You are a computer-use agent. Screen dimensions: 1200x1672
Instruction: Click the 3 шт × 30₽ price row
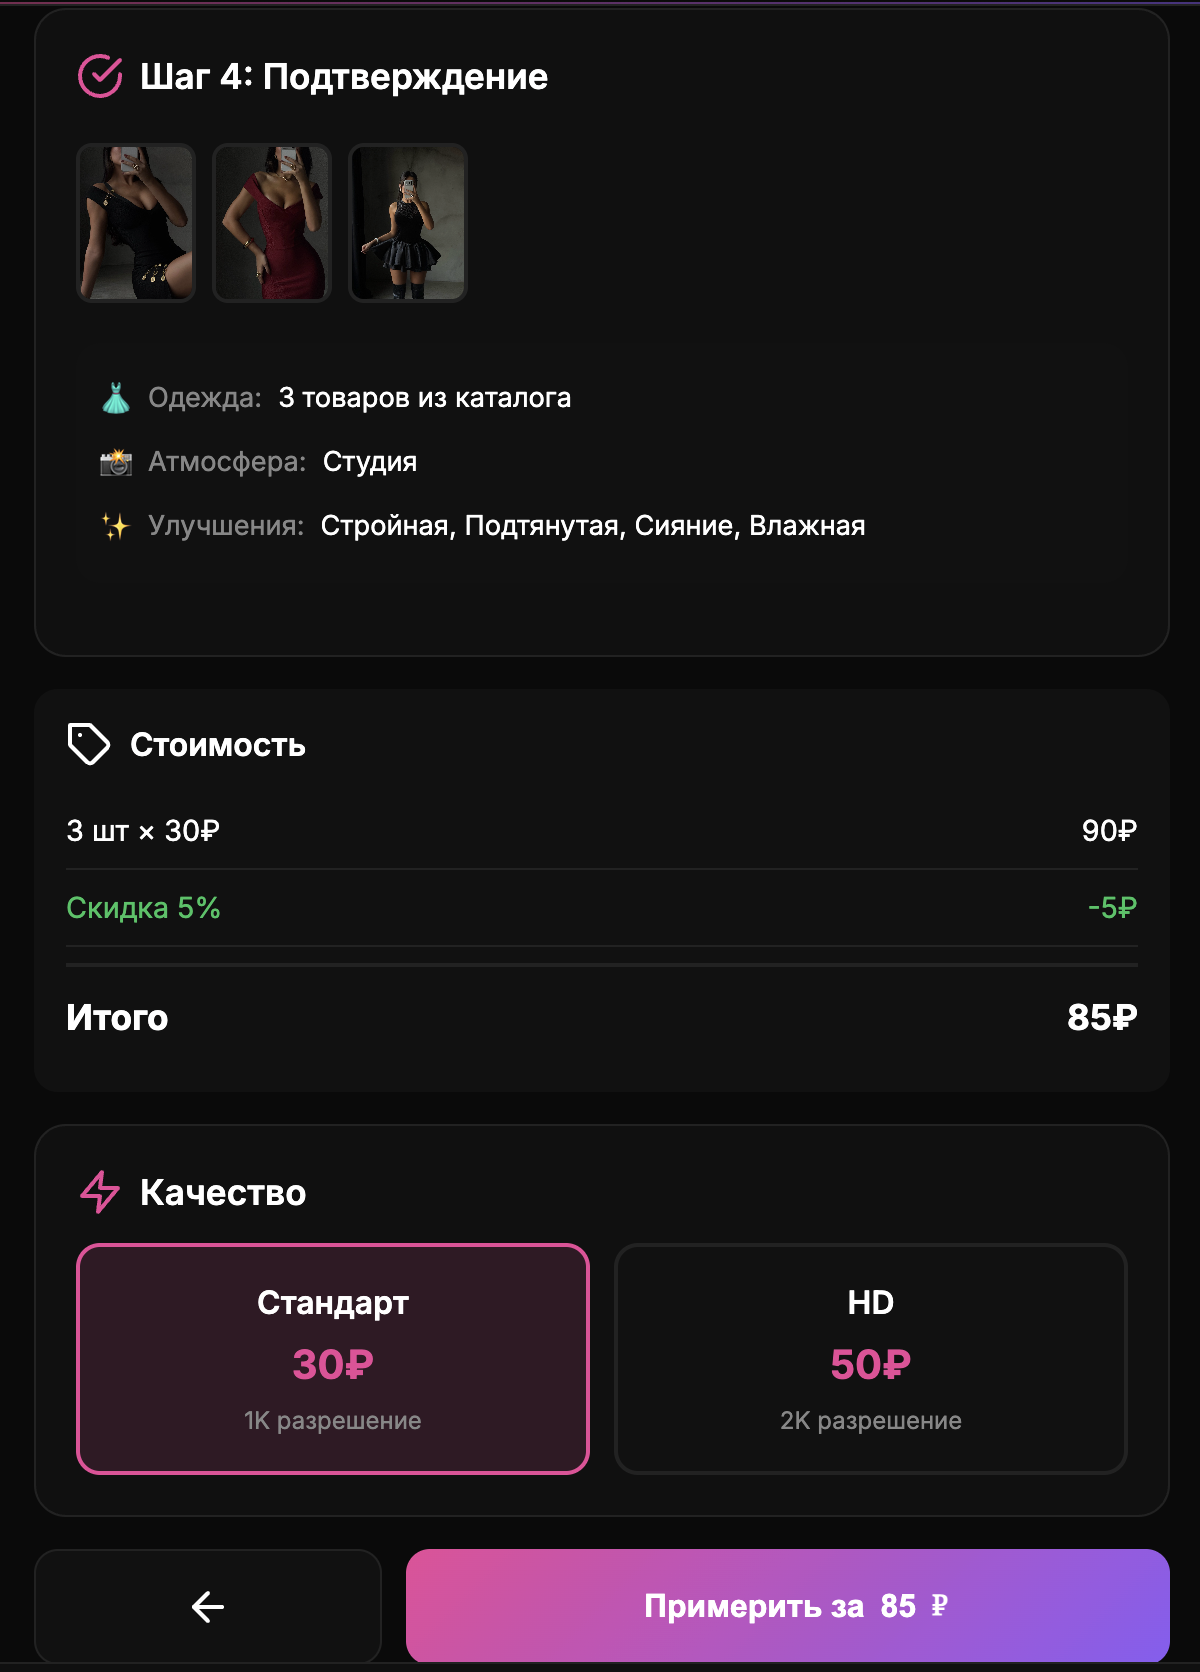pos(143,831)
